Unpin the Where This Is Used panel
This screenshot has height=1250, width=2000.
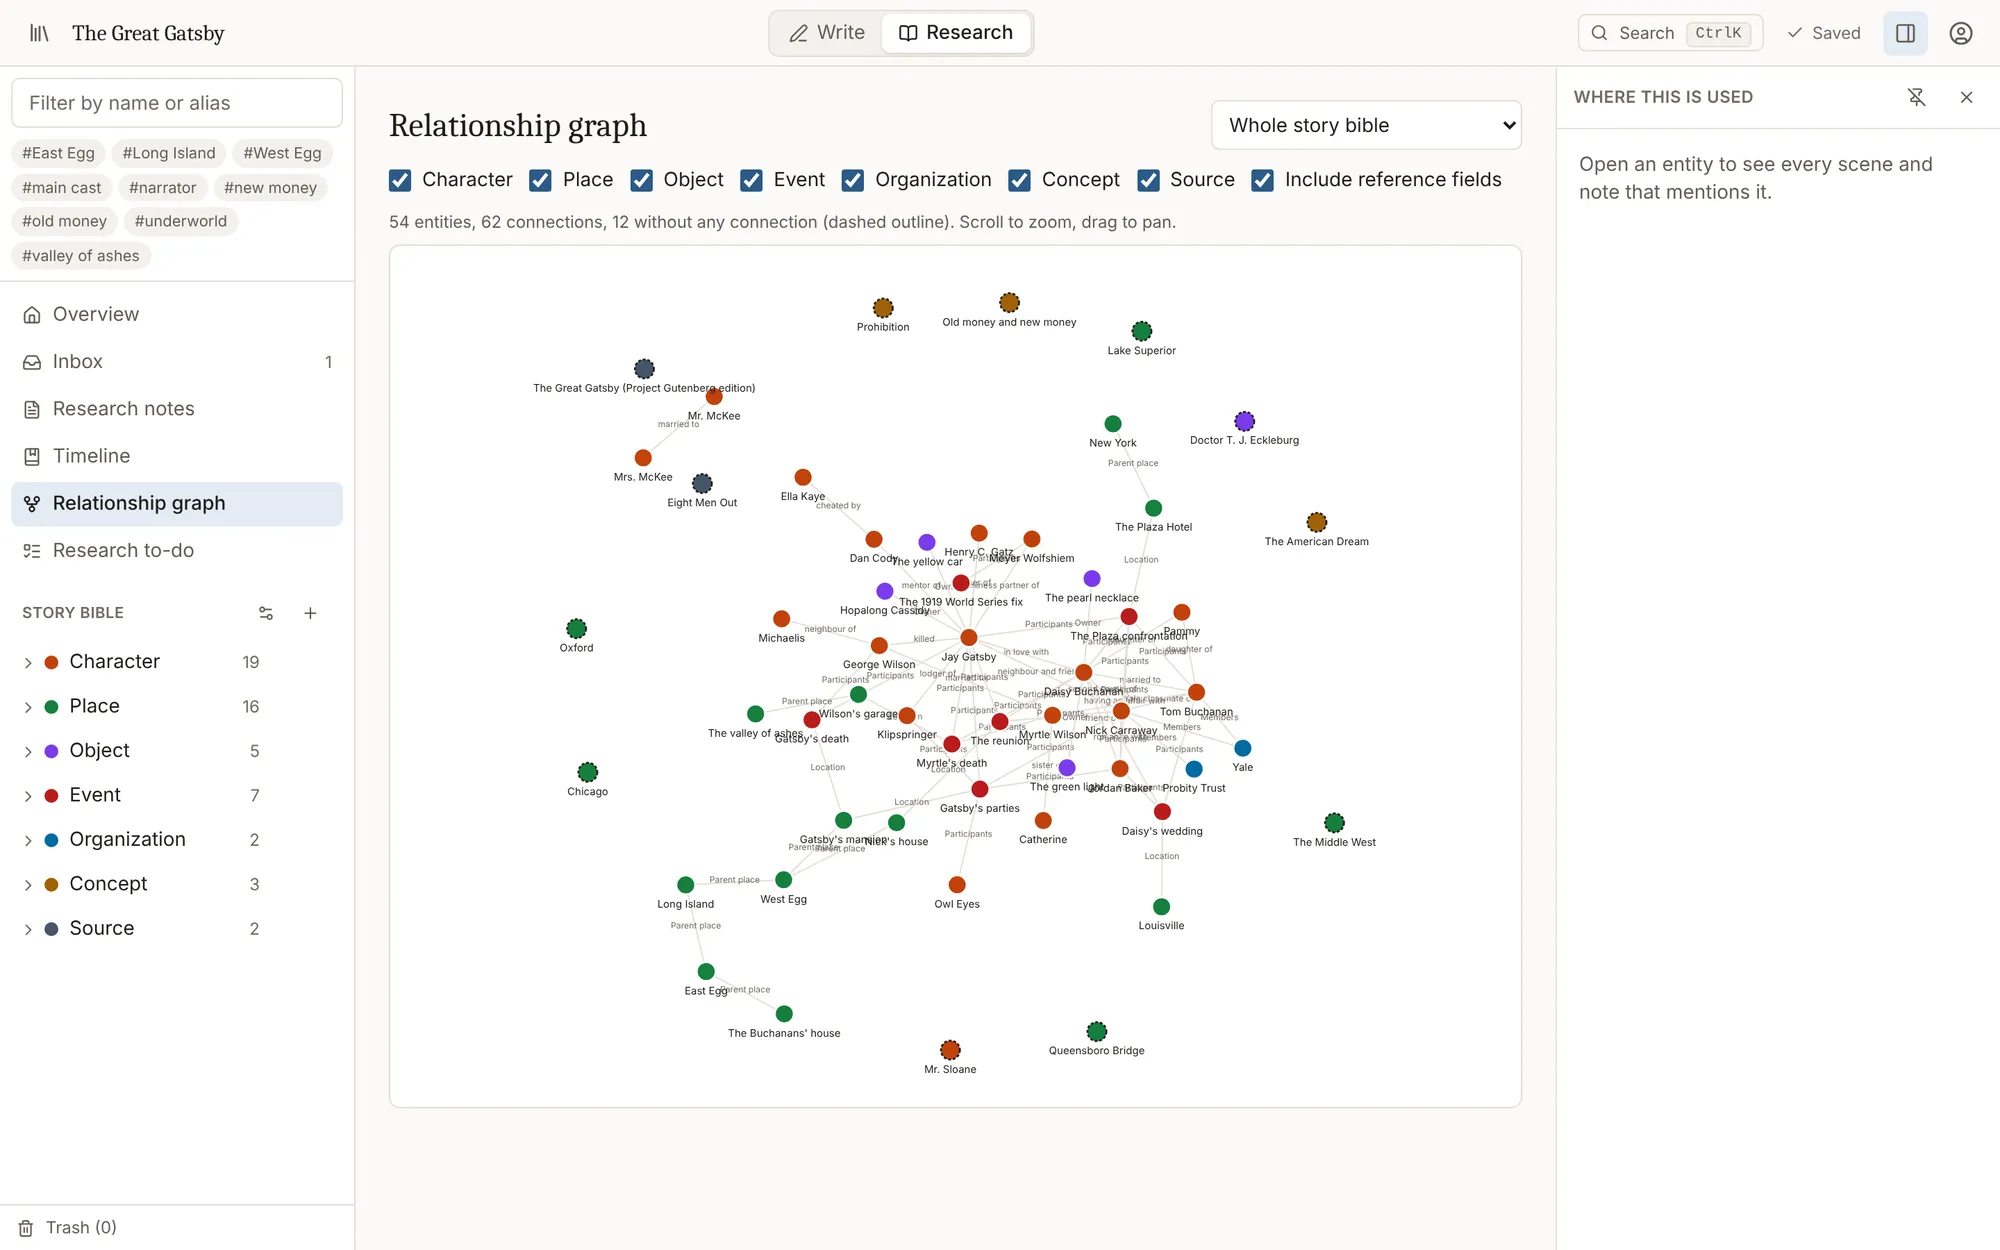pos(1916,97)
